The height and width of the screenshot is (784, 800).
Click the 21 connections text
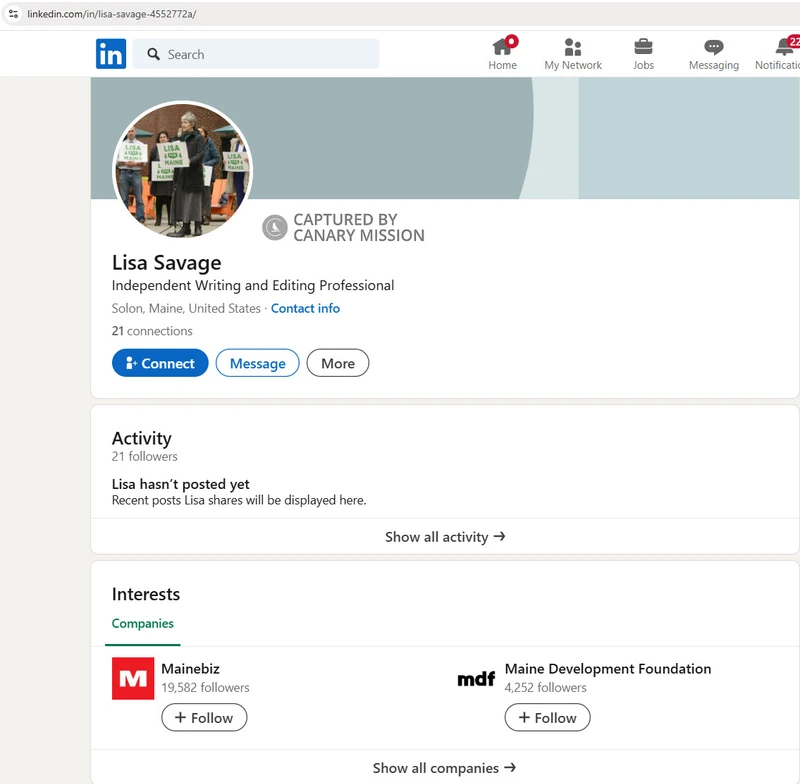(x=152, y=331)
